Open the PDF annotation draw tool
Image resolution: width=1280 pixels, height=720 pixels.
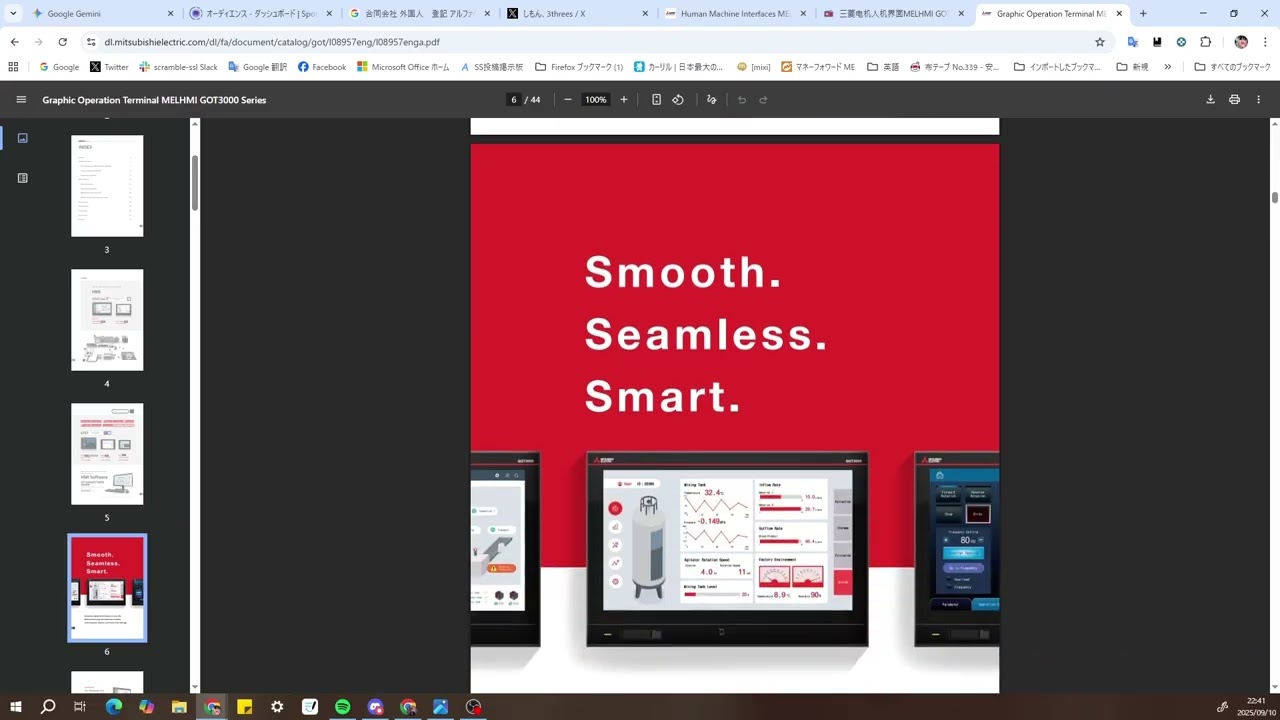711,100
